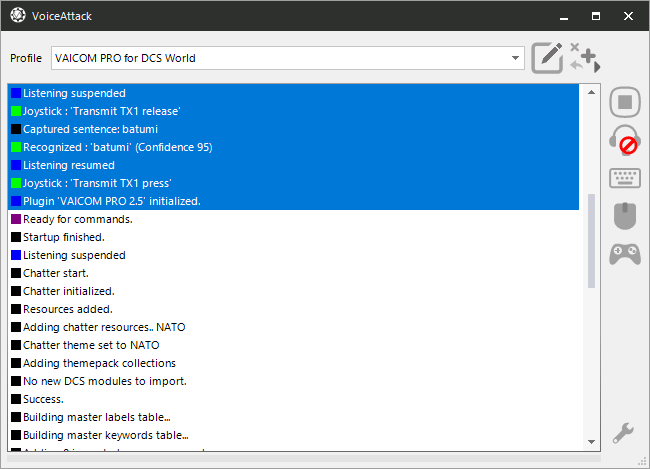650x469 pixels.
Task: Select 'Chatter initialized.' log entry
Action: [293, 291]
